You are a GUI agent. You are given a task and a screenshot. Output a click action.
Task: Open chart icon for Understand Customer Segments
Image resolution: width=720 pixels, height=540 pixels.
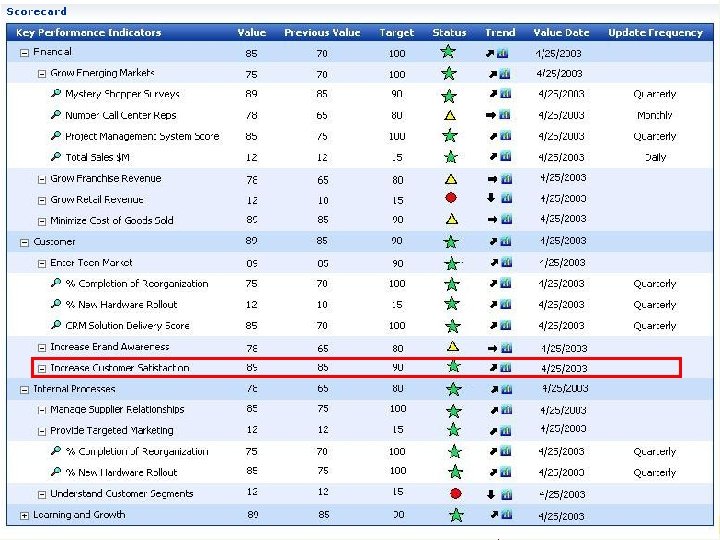coord(506,495)
